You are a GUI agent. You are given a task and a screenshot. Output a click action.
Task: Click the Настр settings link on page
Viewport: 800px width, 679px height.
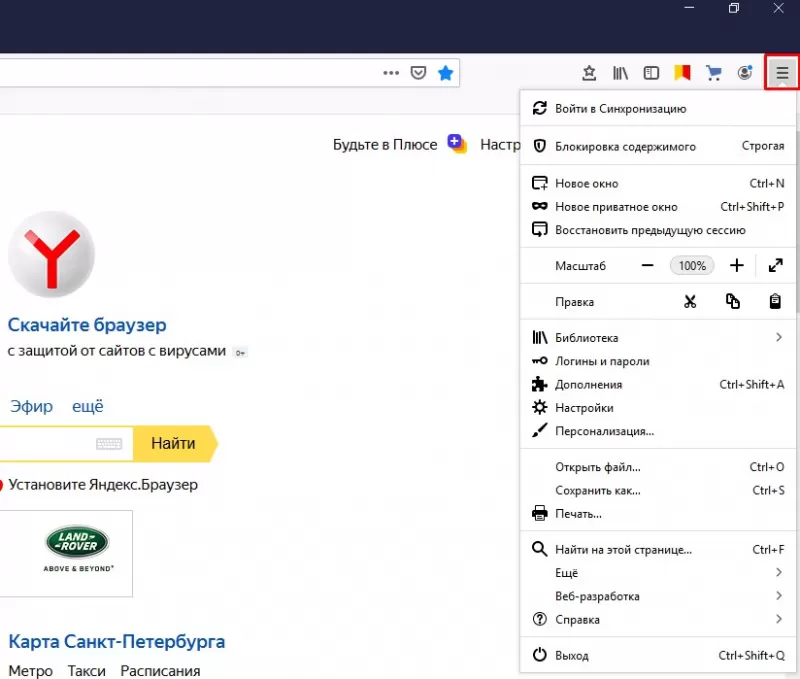point(500,145)
